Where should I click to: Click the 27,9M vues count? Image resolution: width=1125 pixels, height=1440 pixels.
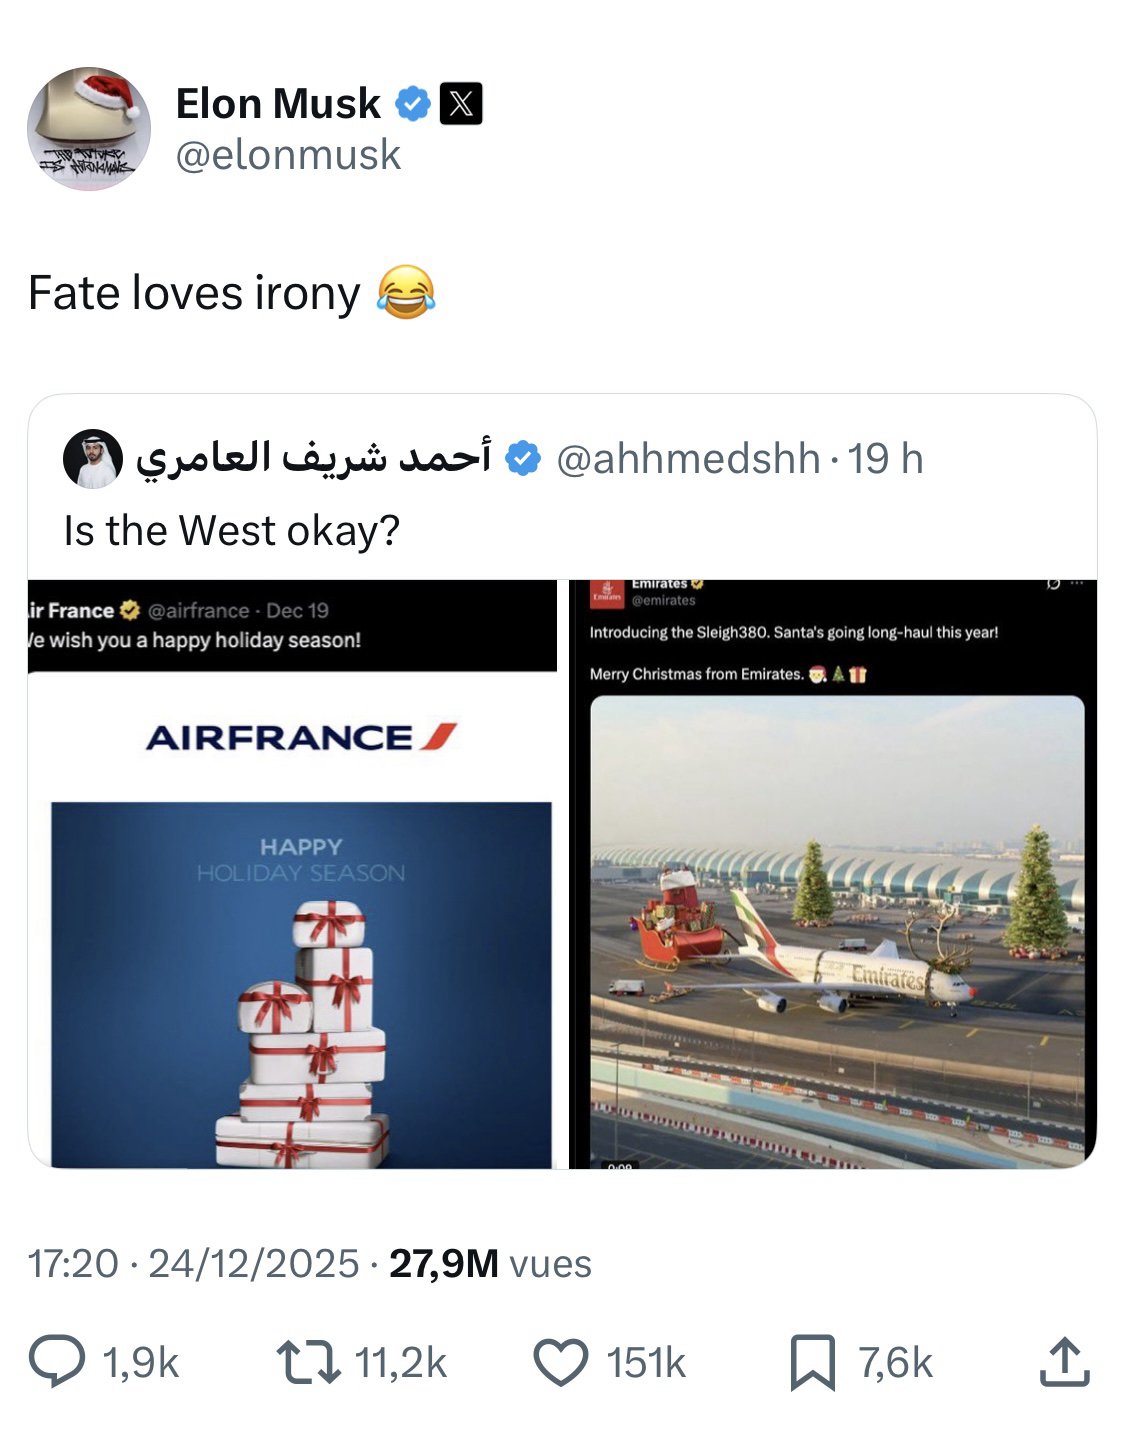coord(490,1263)
